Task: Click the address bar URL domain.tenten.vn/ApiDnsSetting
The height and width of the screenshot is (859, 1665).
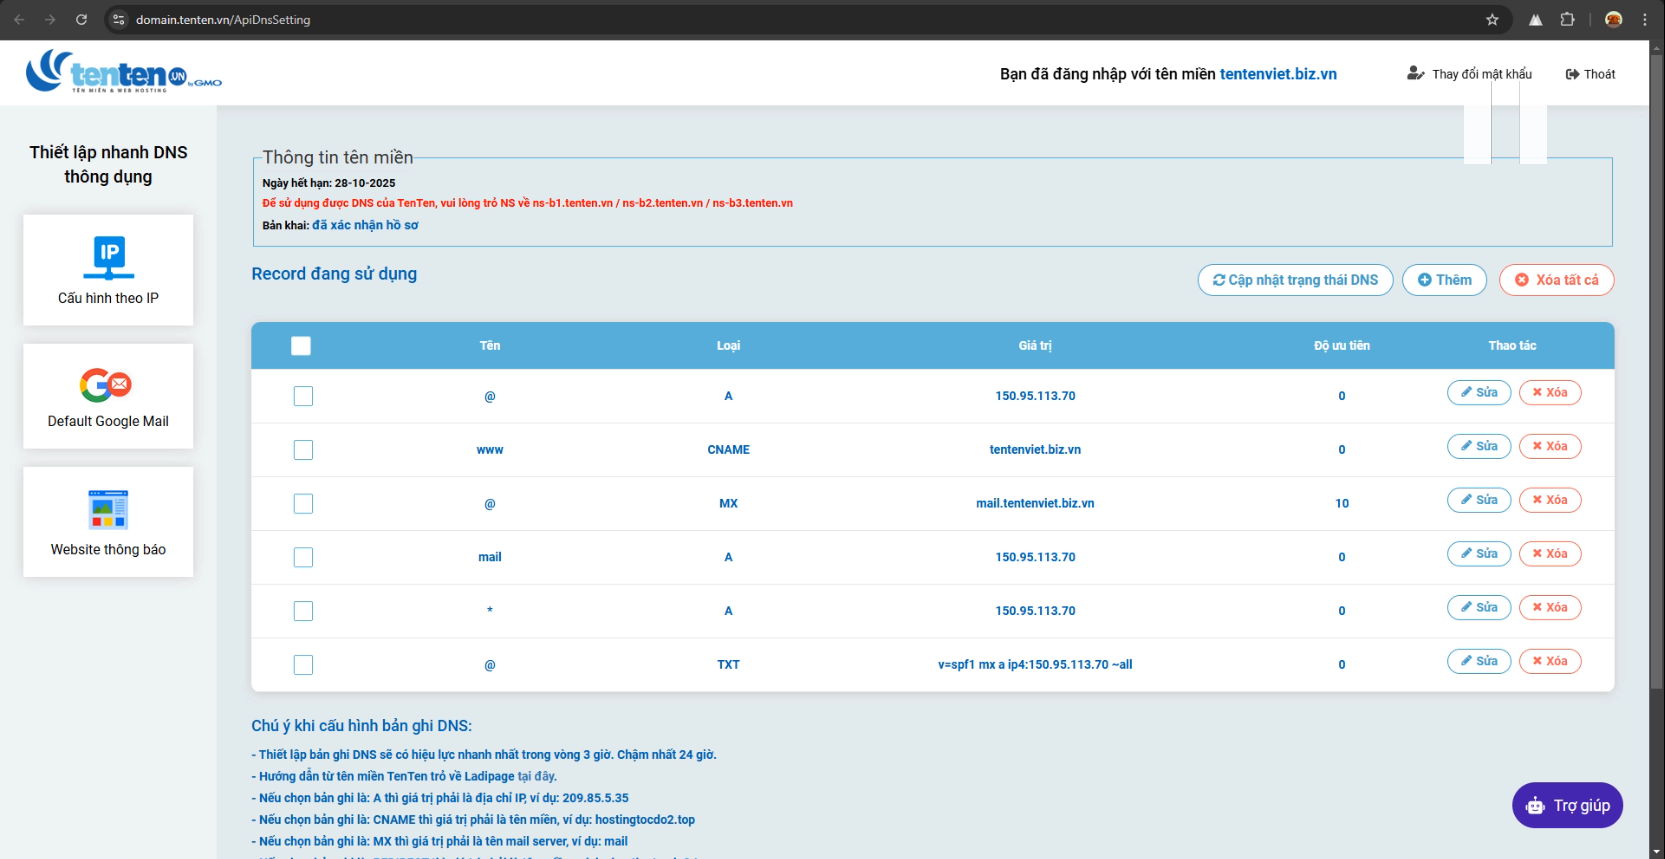Action: tap(223, 19)
